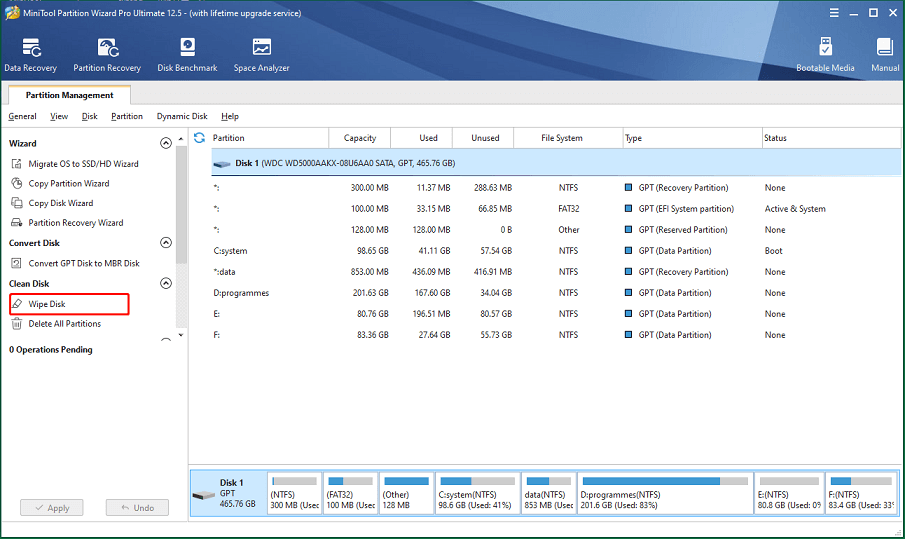The image size is (905, 539).
Task: Open the Partition menu
Action: (x=127, y=116)
